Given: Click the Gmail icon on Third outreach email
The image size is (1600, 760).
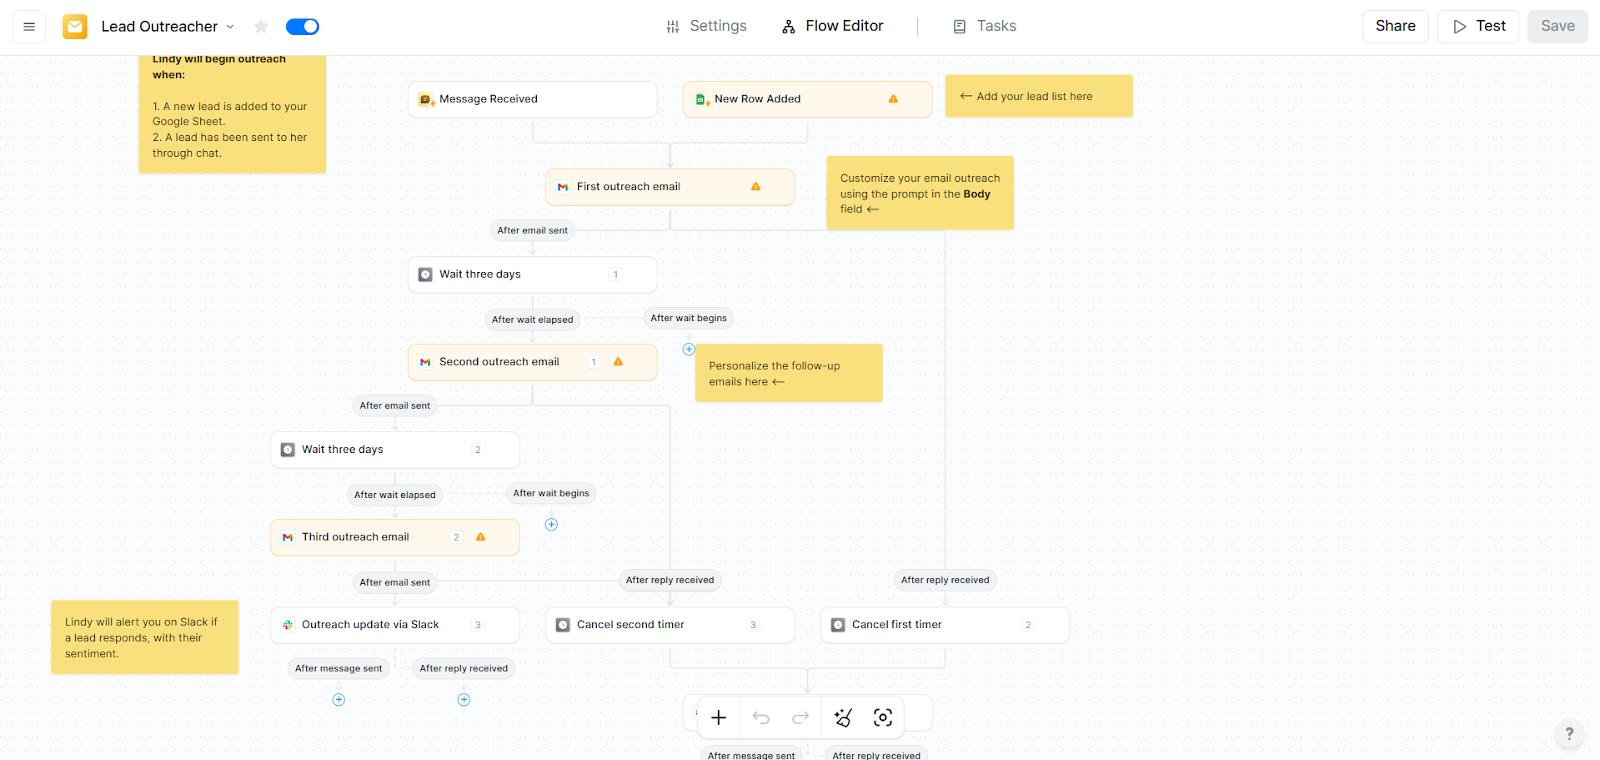Looking at the screenshot, I should 288,537.
